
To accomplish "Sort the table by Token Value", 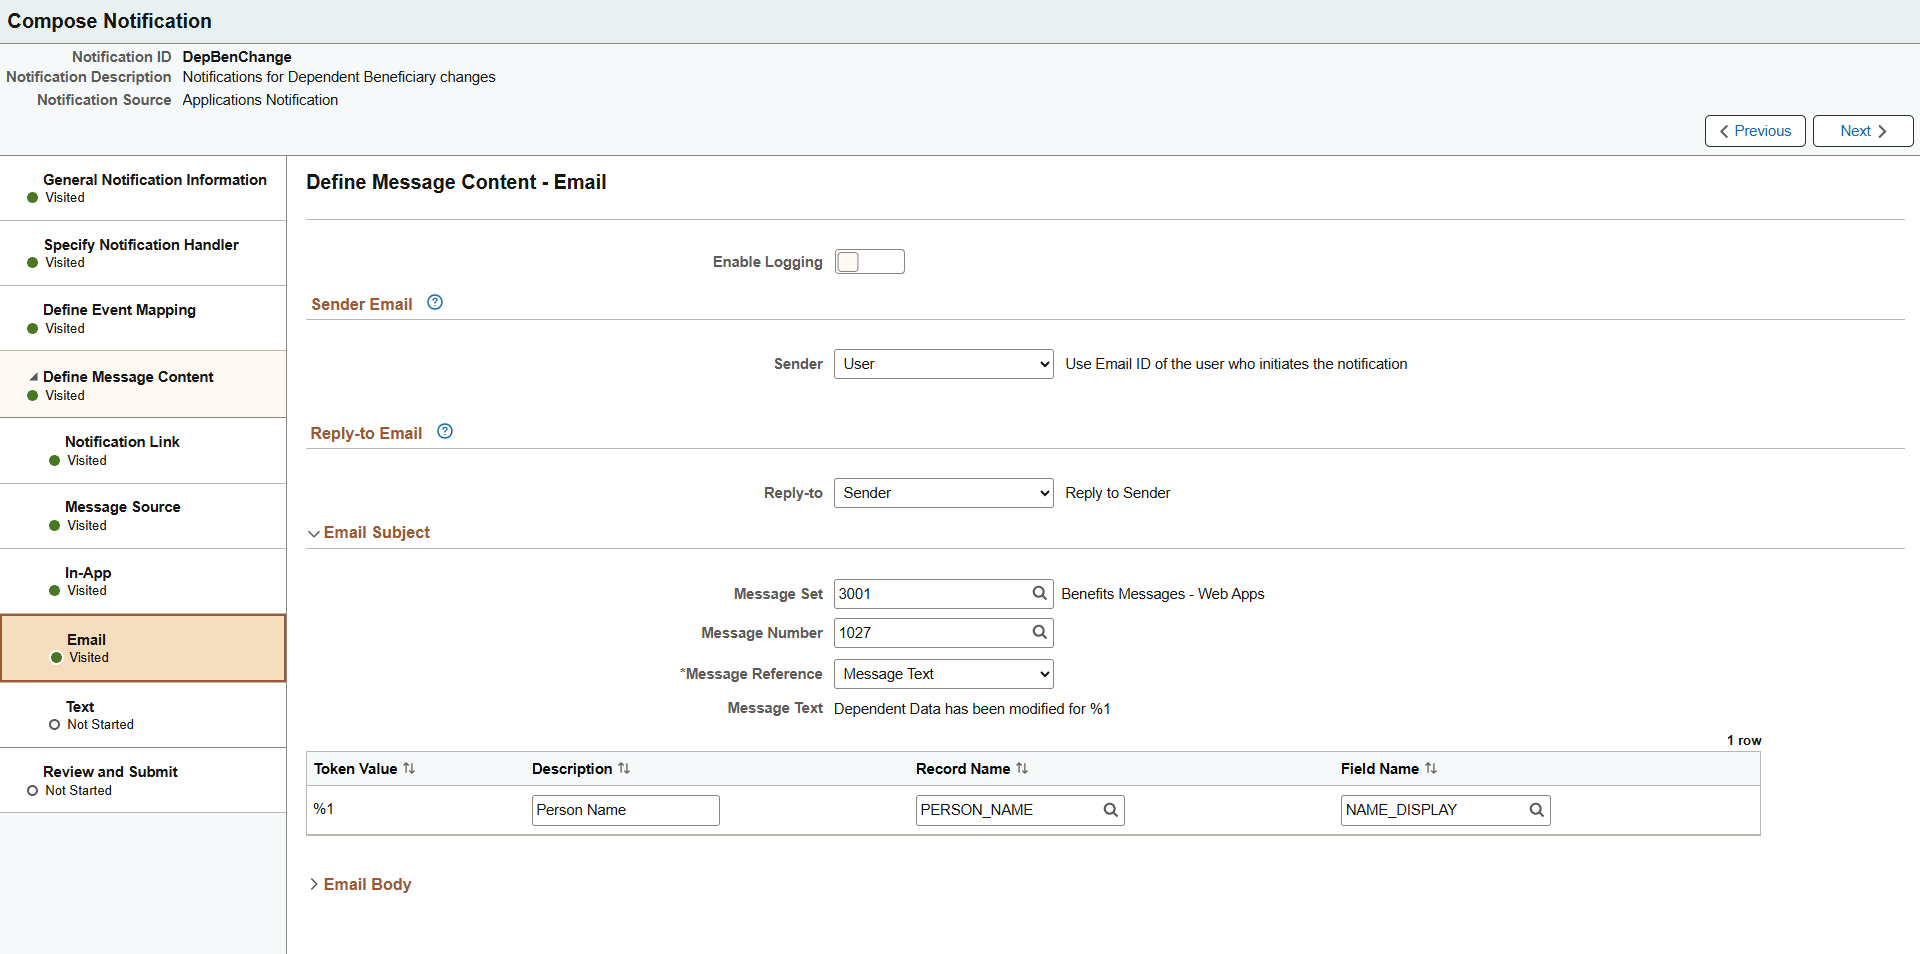I will point(409,768).
